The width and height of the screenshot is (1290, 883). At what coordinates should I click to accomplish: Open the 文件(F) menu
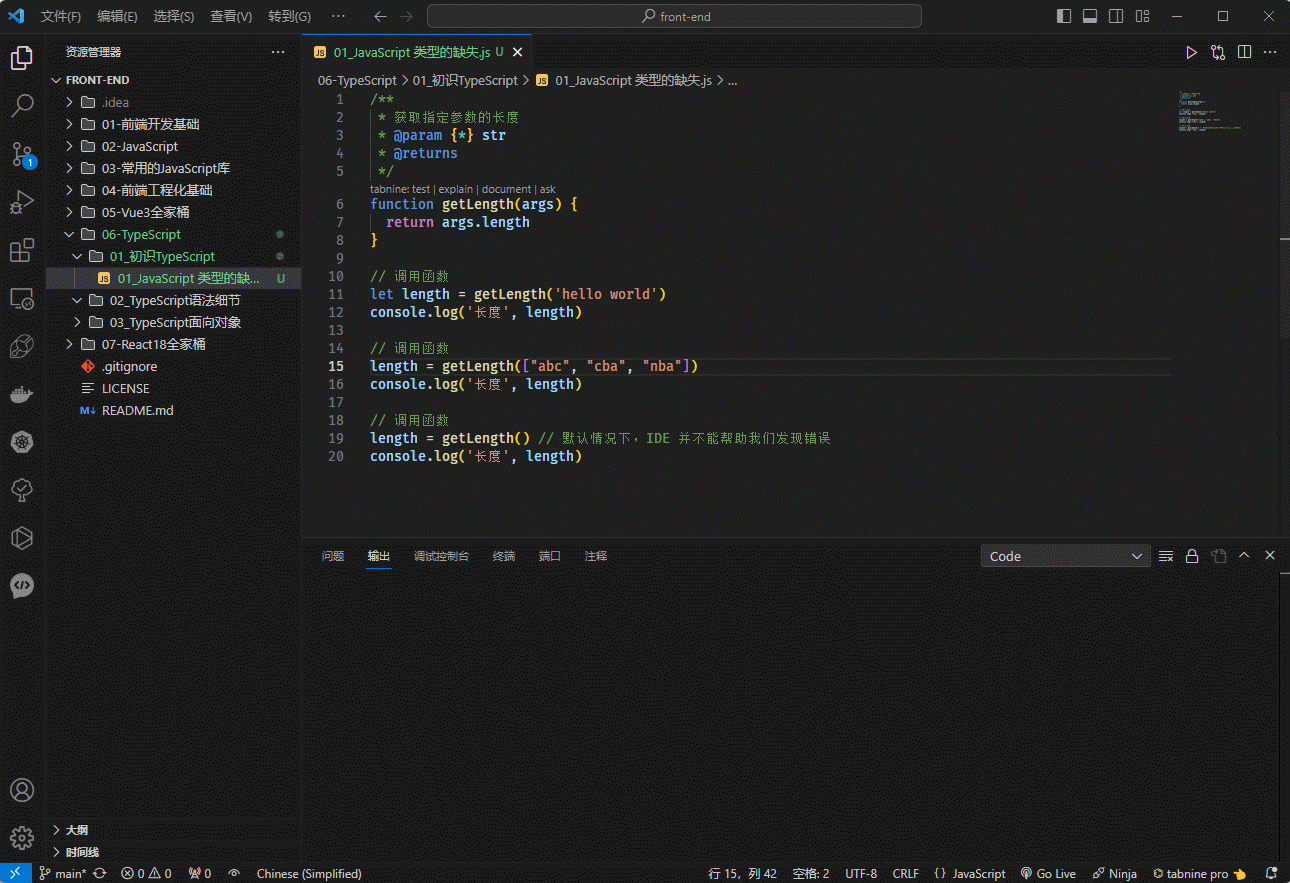(x=61, y=16)
